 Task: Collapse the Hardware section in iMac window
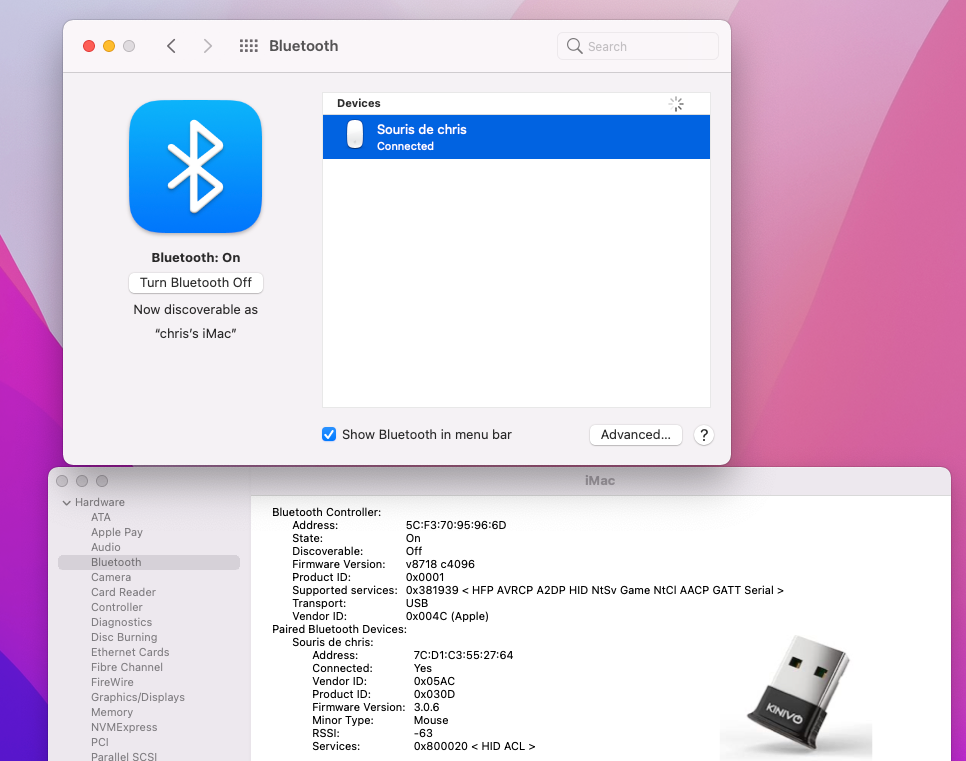click(67, 503)
